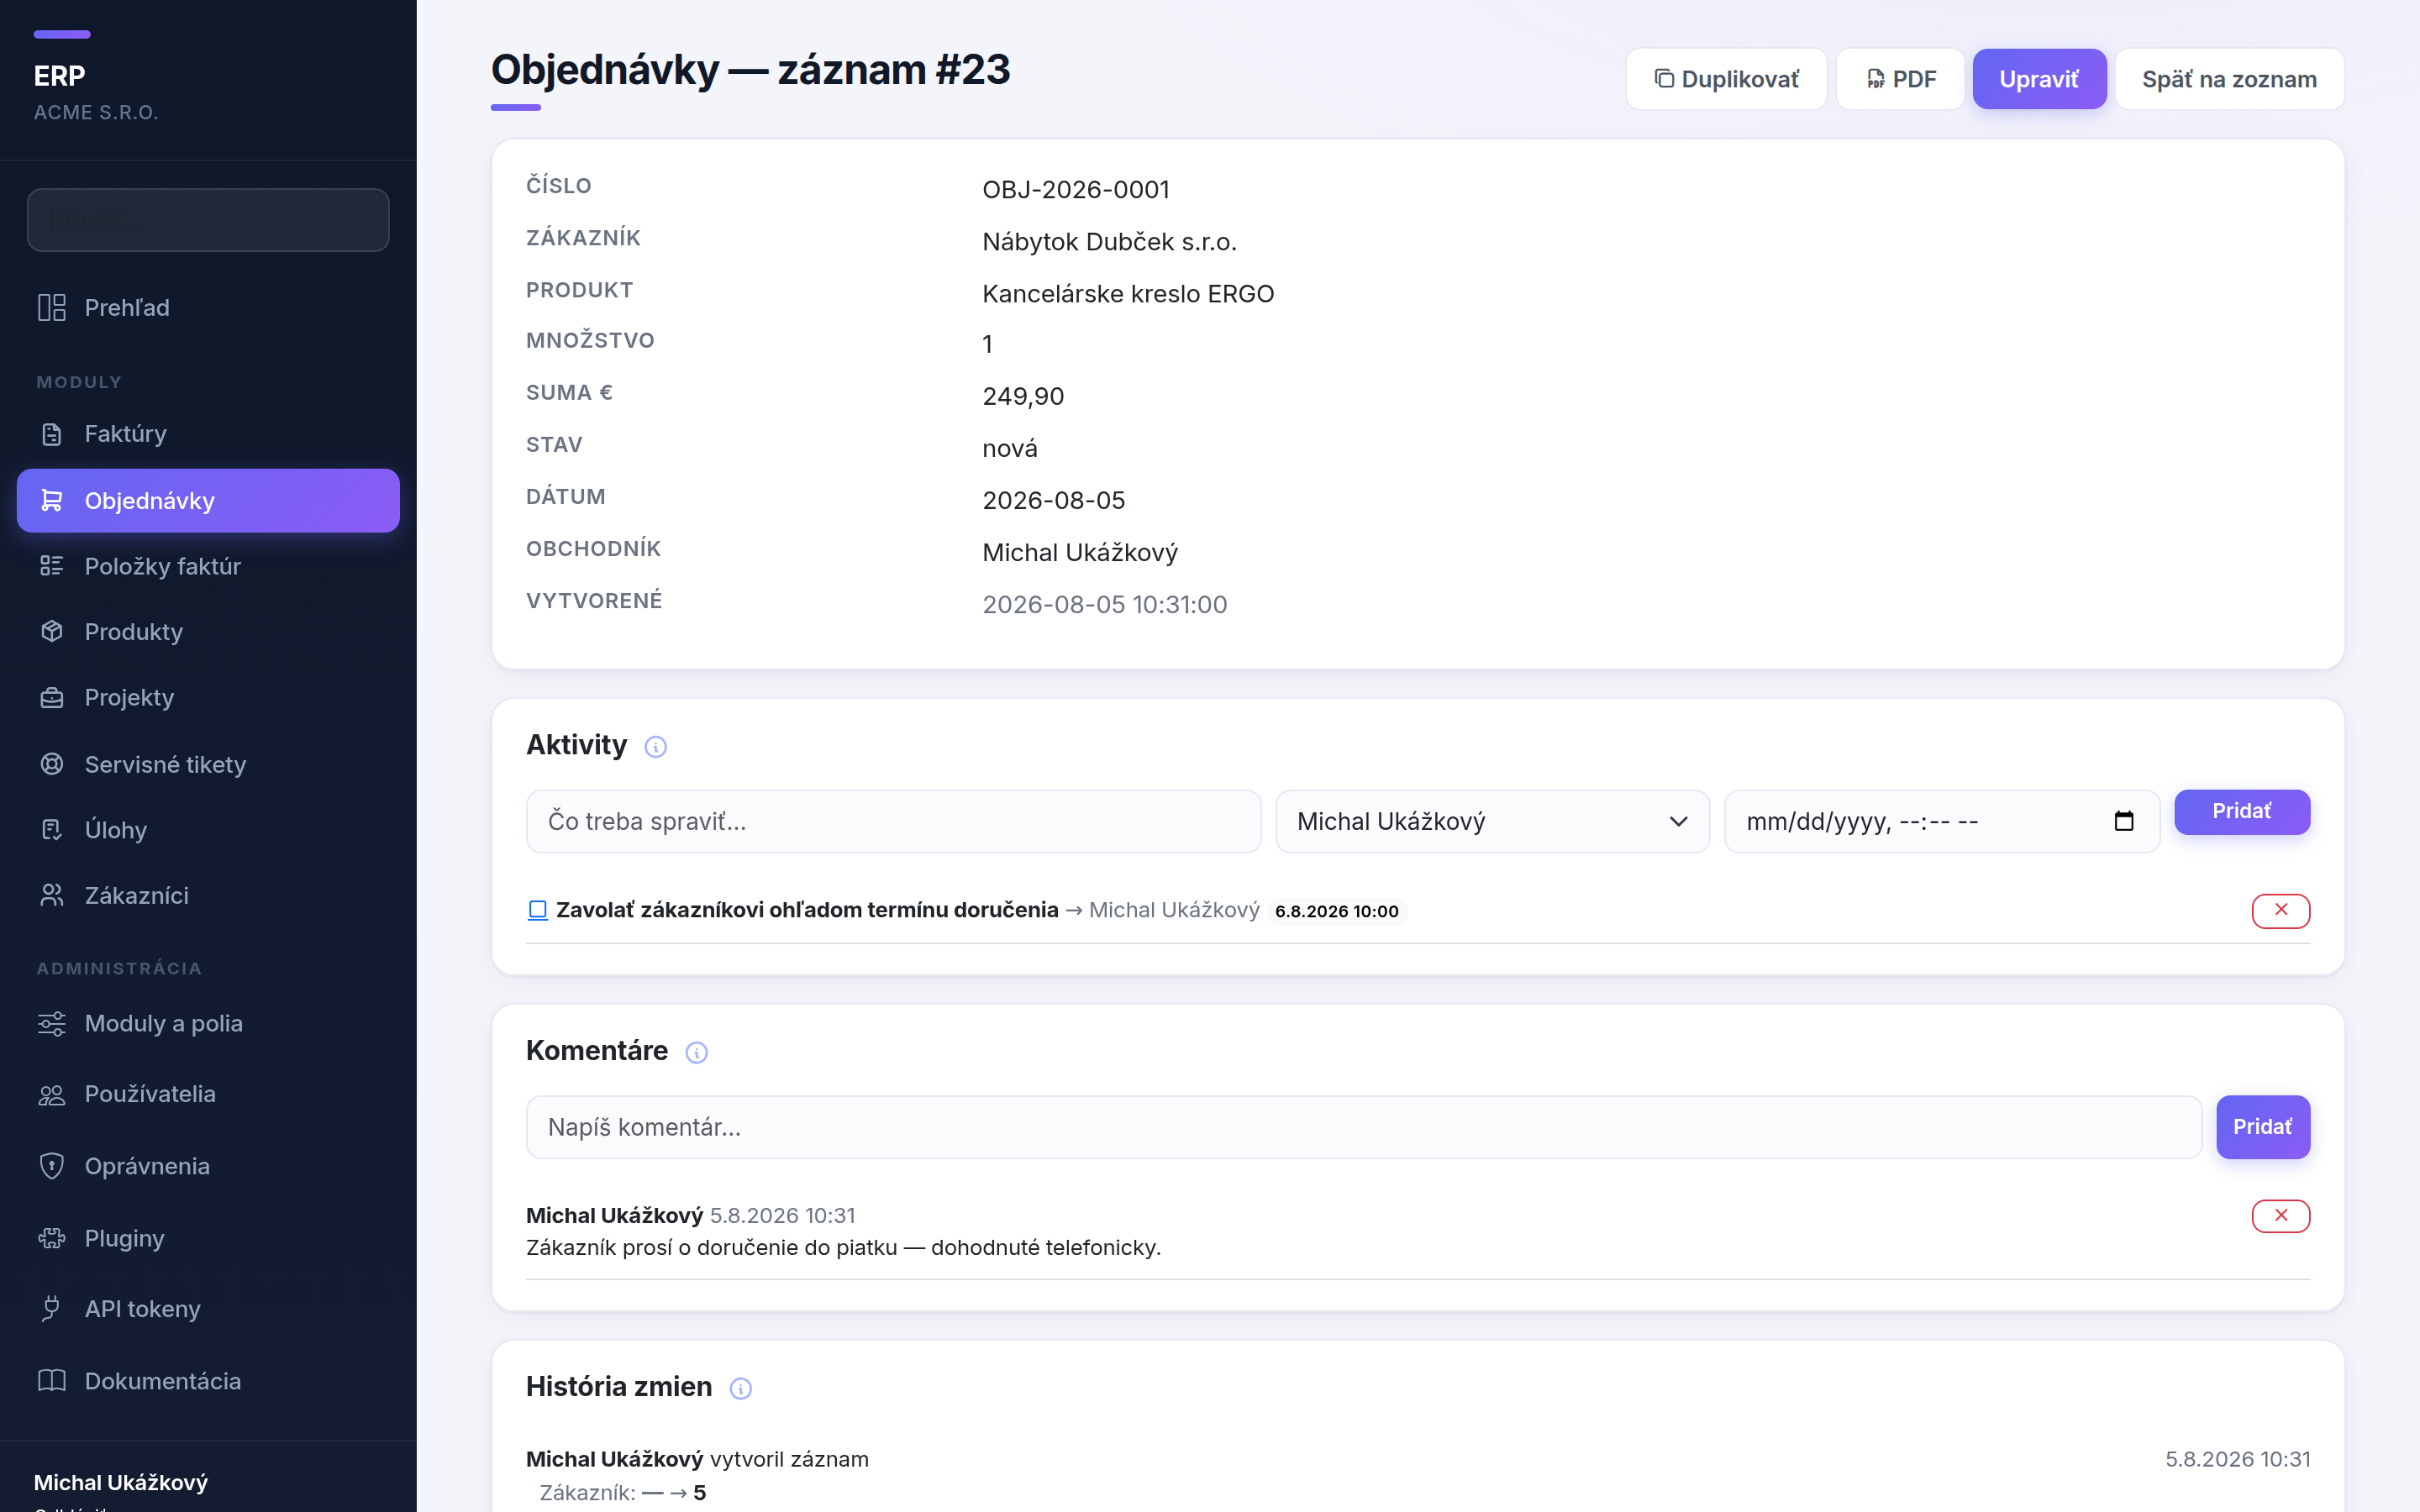This screenshot has width=2420, height=1512.
Task: Click the Moduly a polia sliders icon
Action: point(51,1023)
